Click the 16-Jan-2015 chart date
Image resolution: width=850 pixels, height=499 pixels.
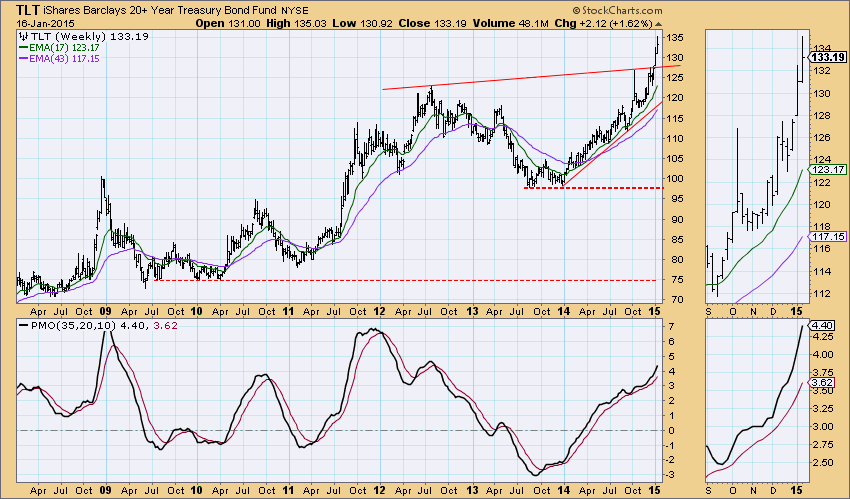click(46, 23)
